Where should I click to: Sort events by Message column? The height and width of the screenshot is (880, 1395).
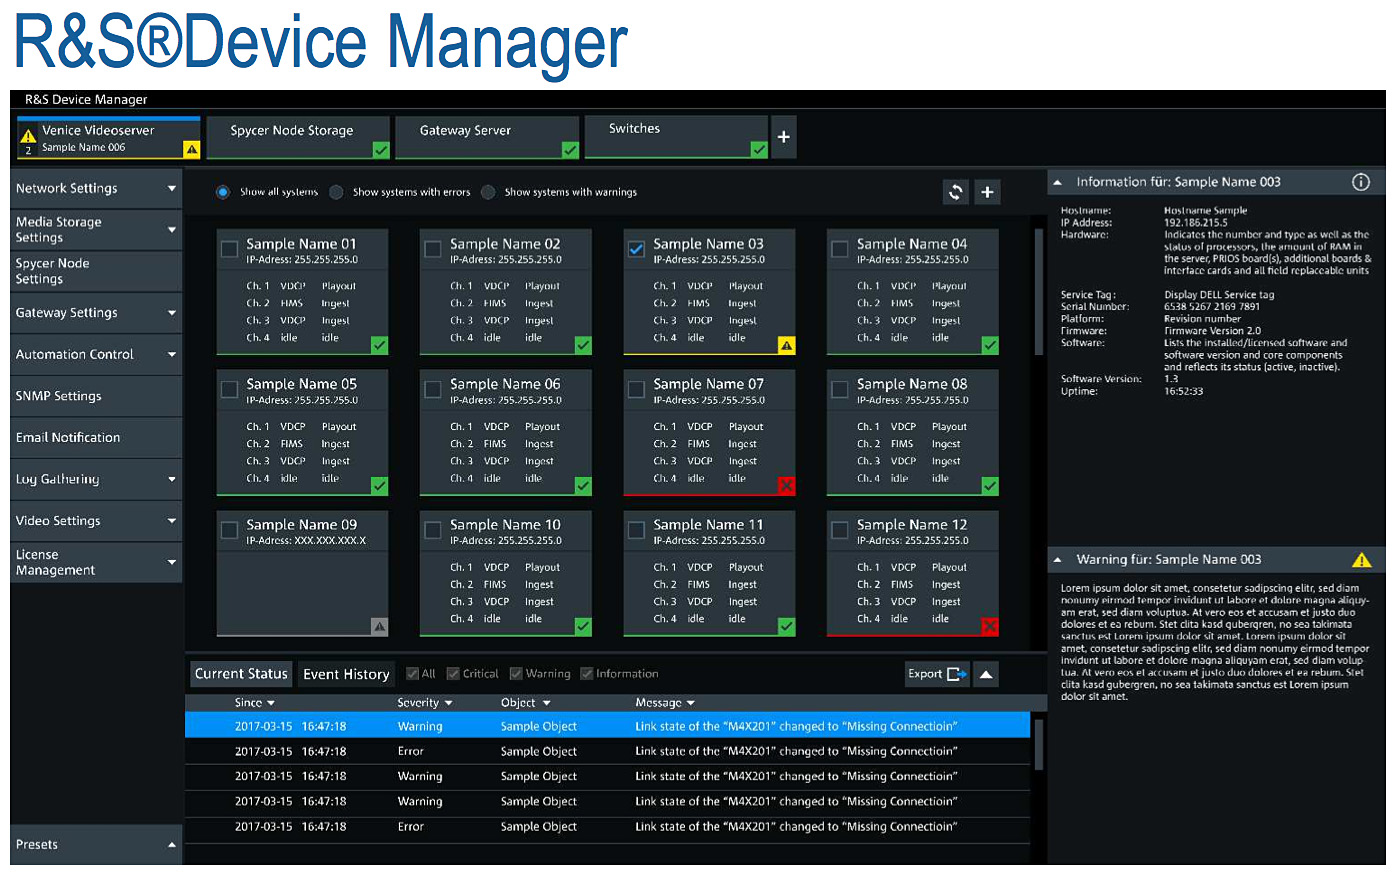(665, 703)
